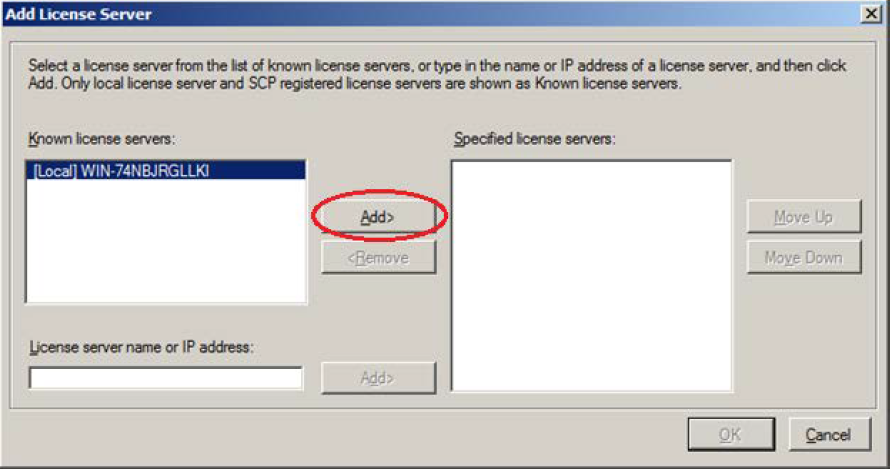Click the instruction line starting 'Select a license server'

(437, 65)
